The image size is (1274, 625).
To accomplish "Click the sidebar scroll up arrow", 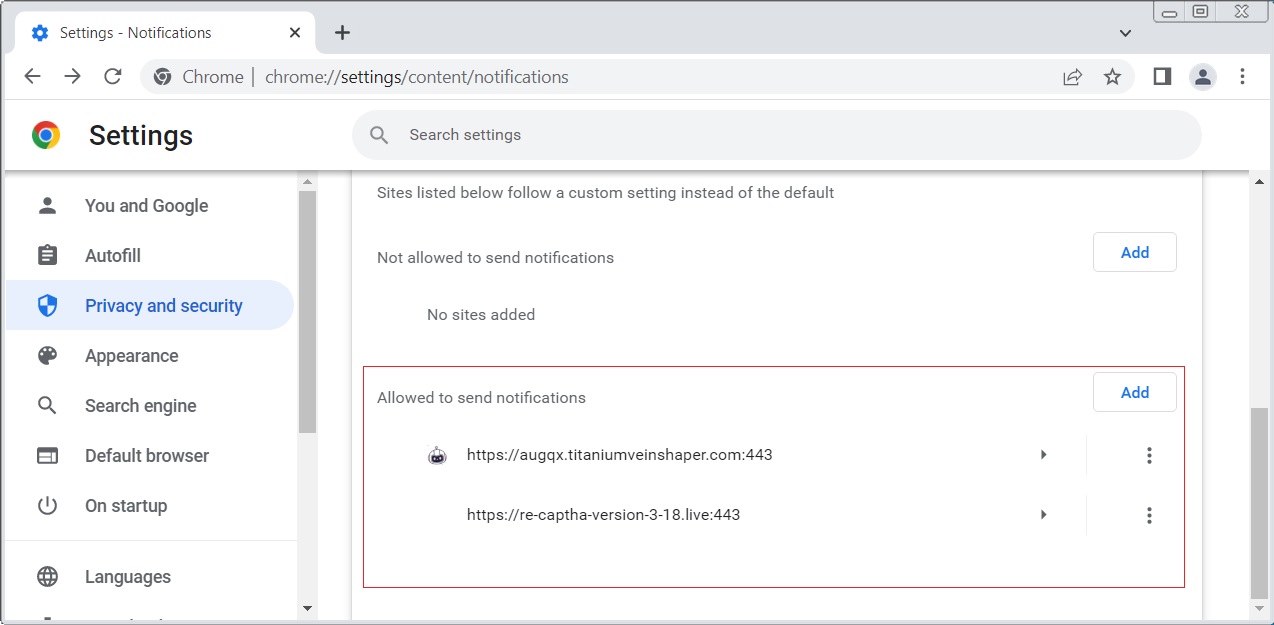I will [307, 182].
